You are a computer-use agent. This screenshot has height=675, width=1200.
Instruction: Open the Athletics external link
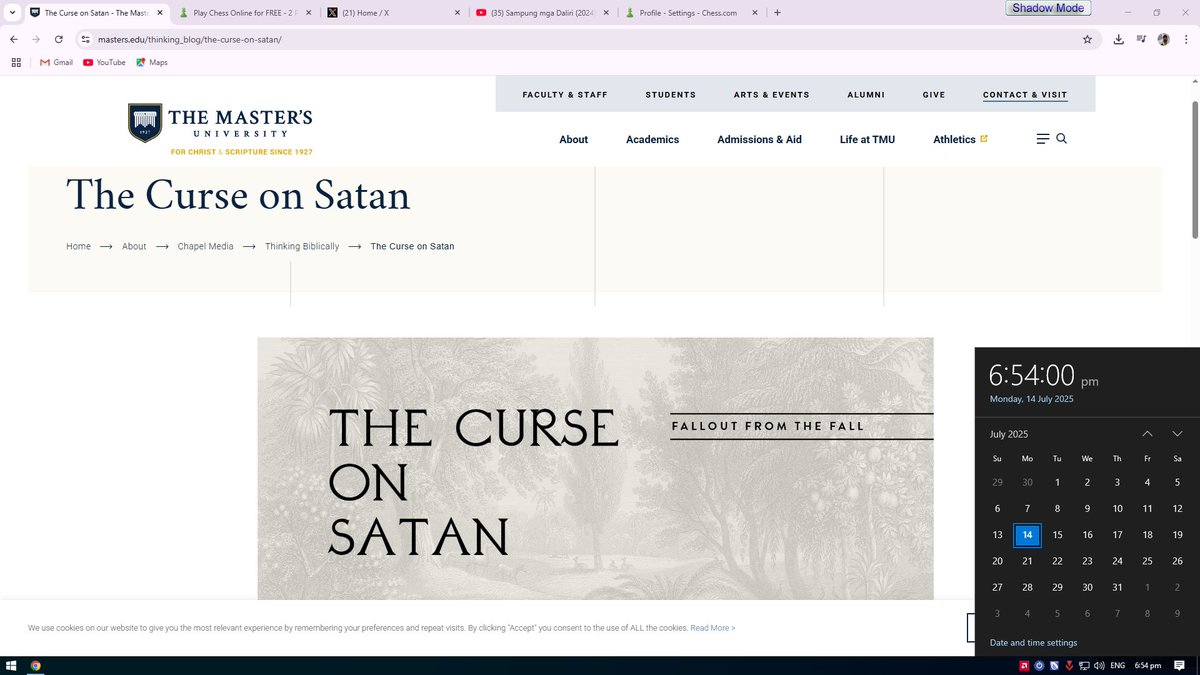point(960,140)
